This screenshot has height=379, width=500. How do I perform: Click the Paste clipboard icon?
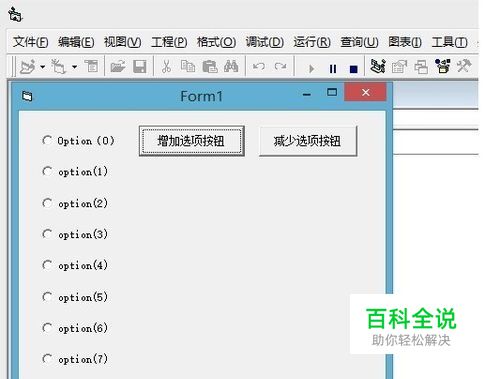point(210,66)
